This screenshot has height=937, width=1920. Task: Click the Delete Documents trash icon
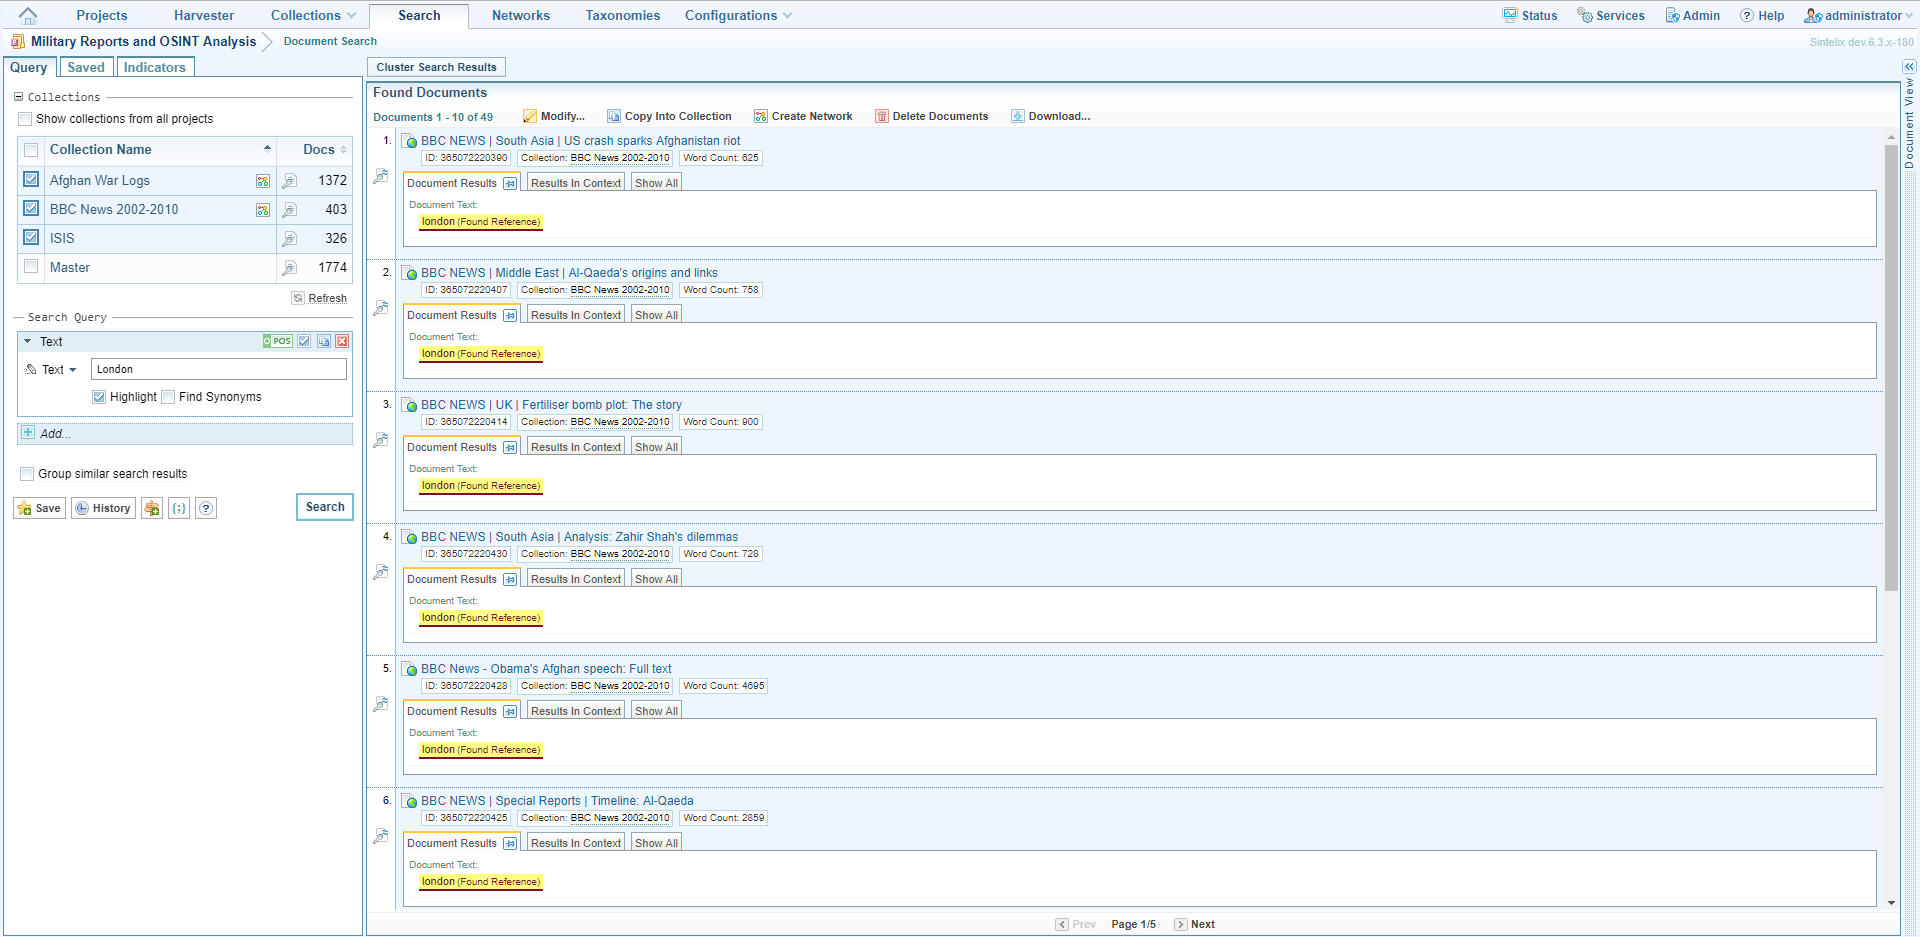tap(881, 117)
